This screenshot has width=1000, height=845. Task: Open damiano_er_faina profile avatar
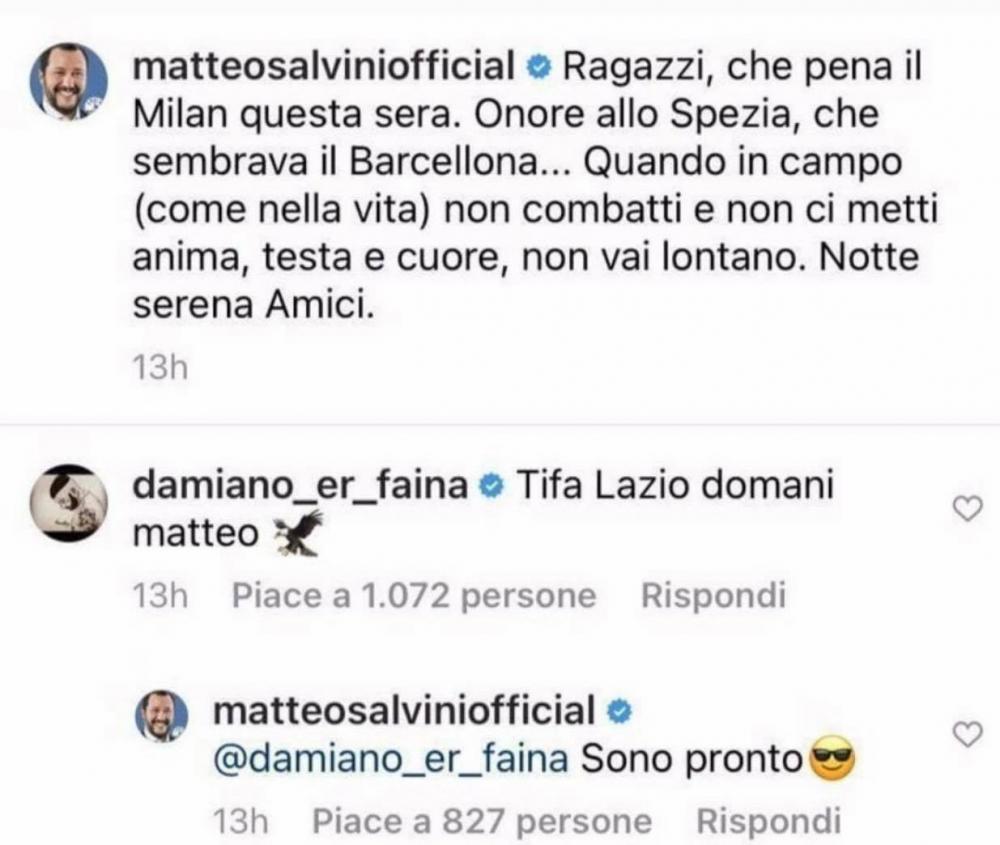pyautogui.click(x=69, y=503)
